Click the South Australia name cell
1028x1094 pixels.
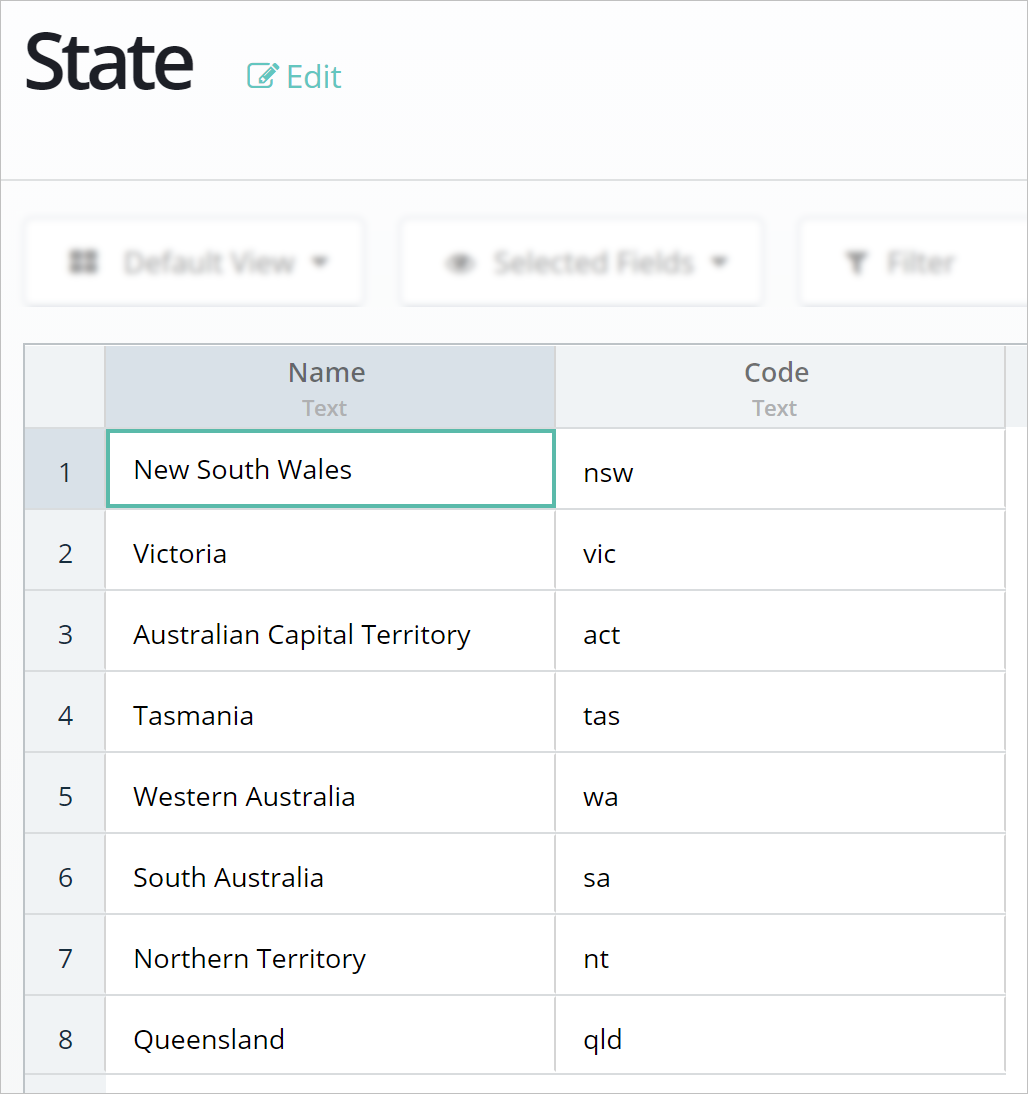point(329,878)
